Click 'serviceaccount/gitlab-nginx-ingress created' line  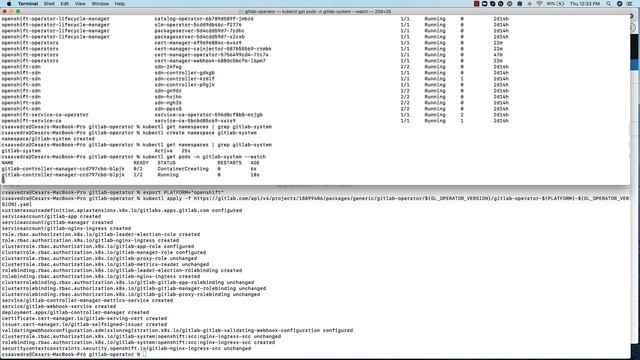(66, 229)
